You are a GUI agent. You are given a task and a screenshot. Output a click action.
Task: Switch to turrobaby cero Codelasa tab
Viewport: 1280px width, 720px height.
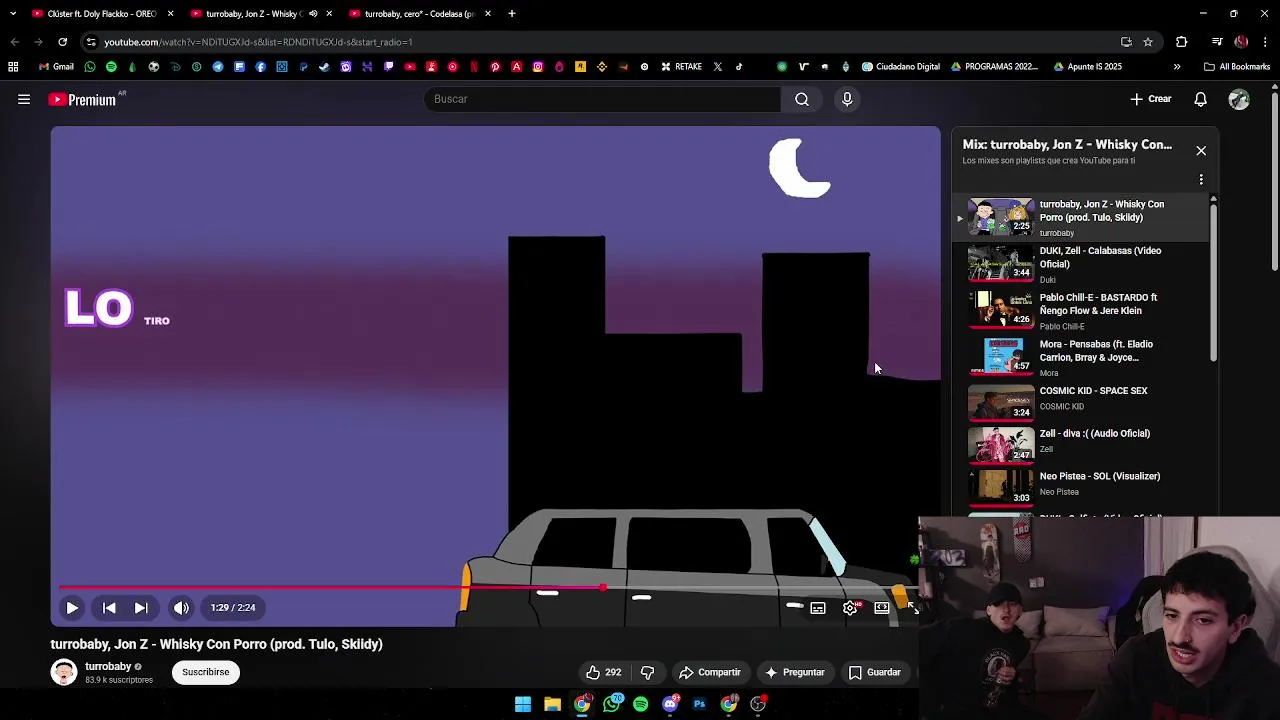coord(419,14)
